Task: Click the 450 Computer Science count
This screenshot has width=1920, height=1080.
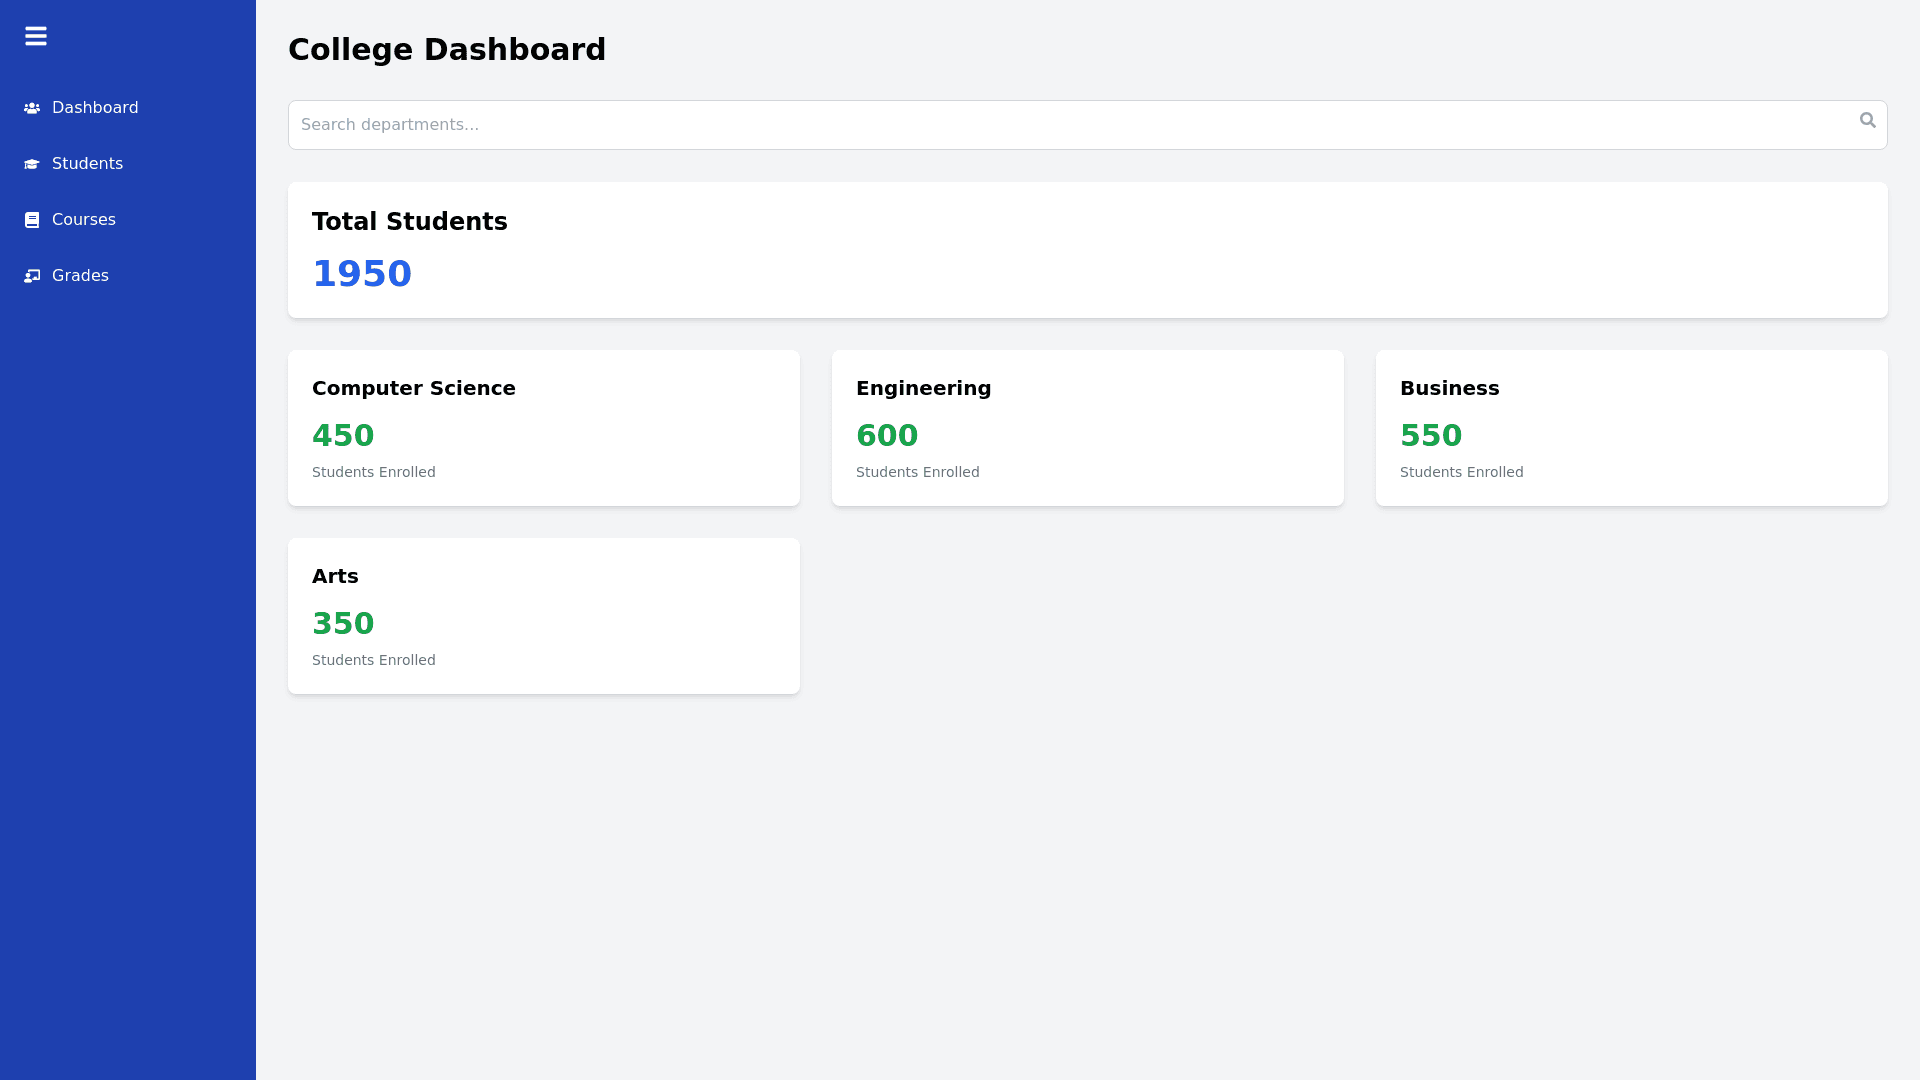Action: coord(343,436)
